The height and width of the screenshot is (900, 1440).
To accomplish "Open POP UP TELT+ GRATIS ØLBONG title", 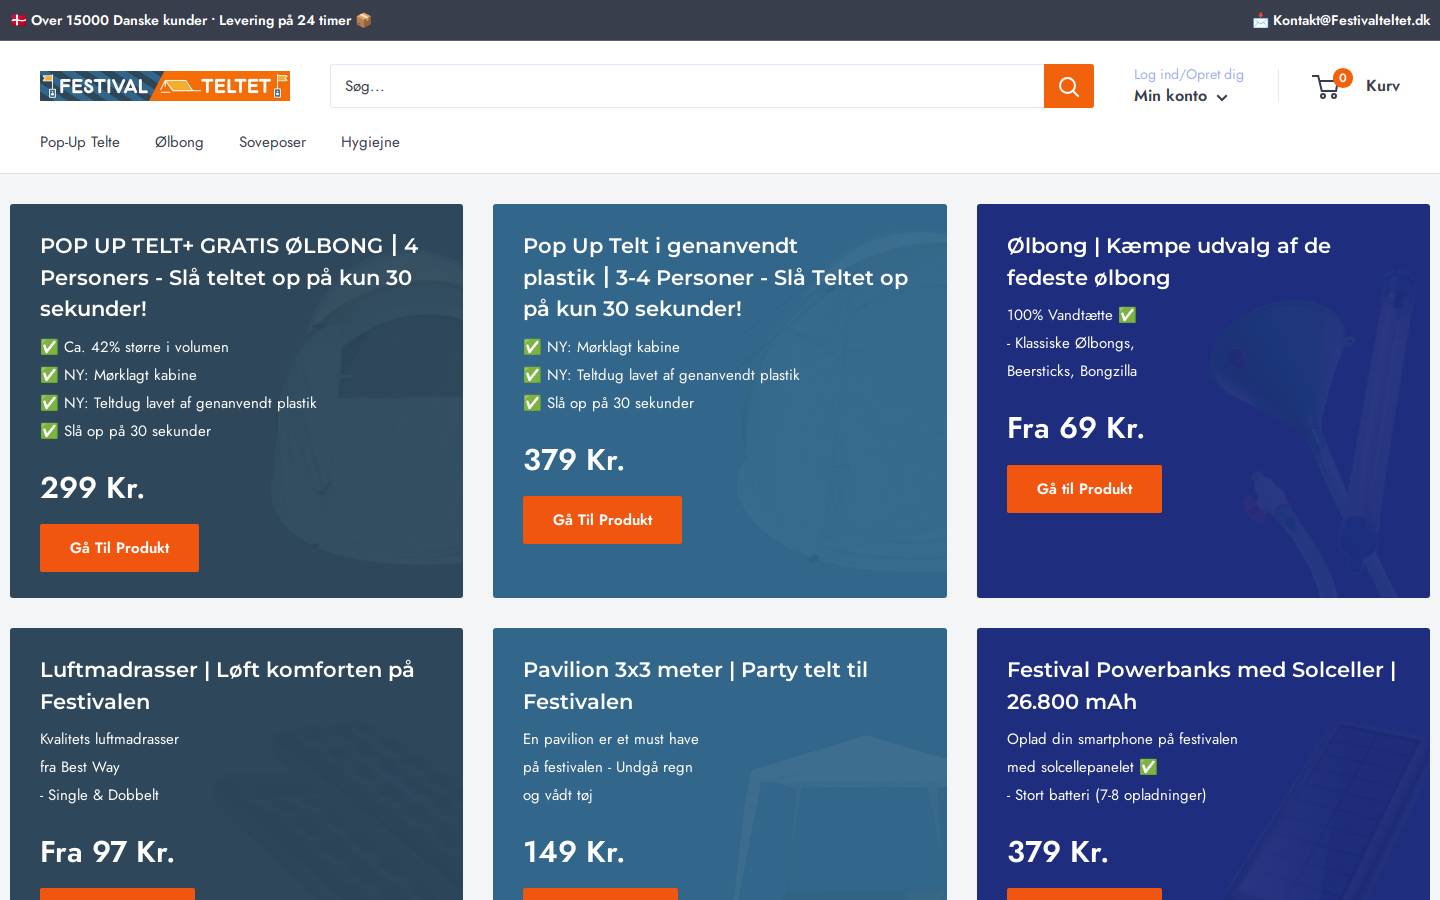I will (229, 277).
